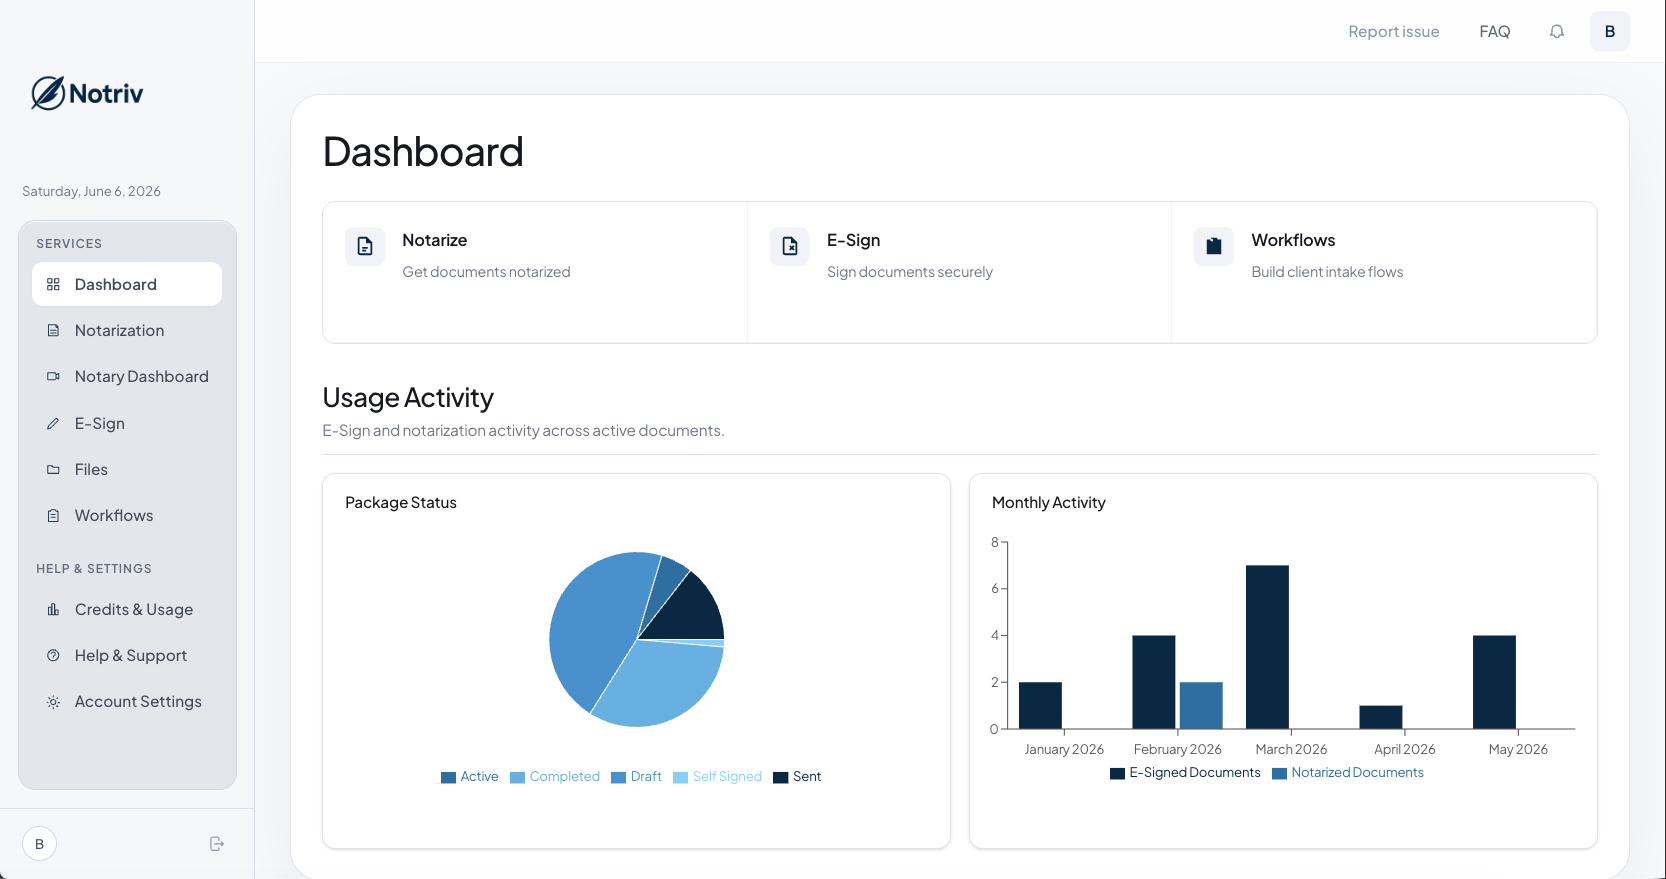The width and height of the screenshot is (1666, 879).
Task: Click the Workflows clipboard icon in sidebar
Action: [x=54, y=515]
